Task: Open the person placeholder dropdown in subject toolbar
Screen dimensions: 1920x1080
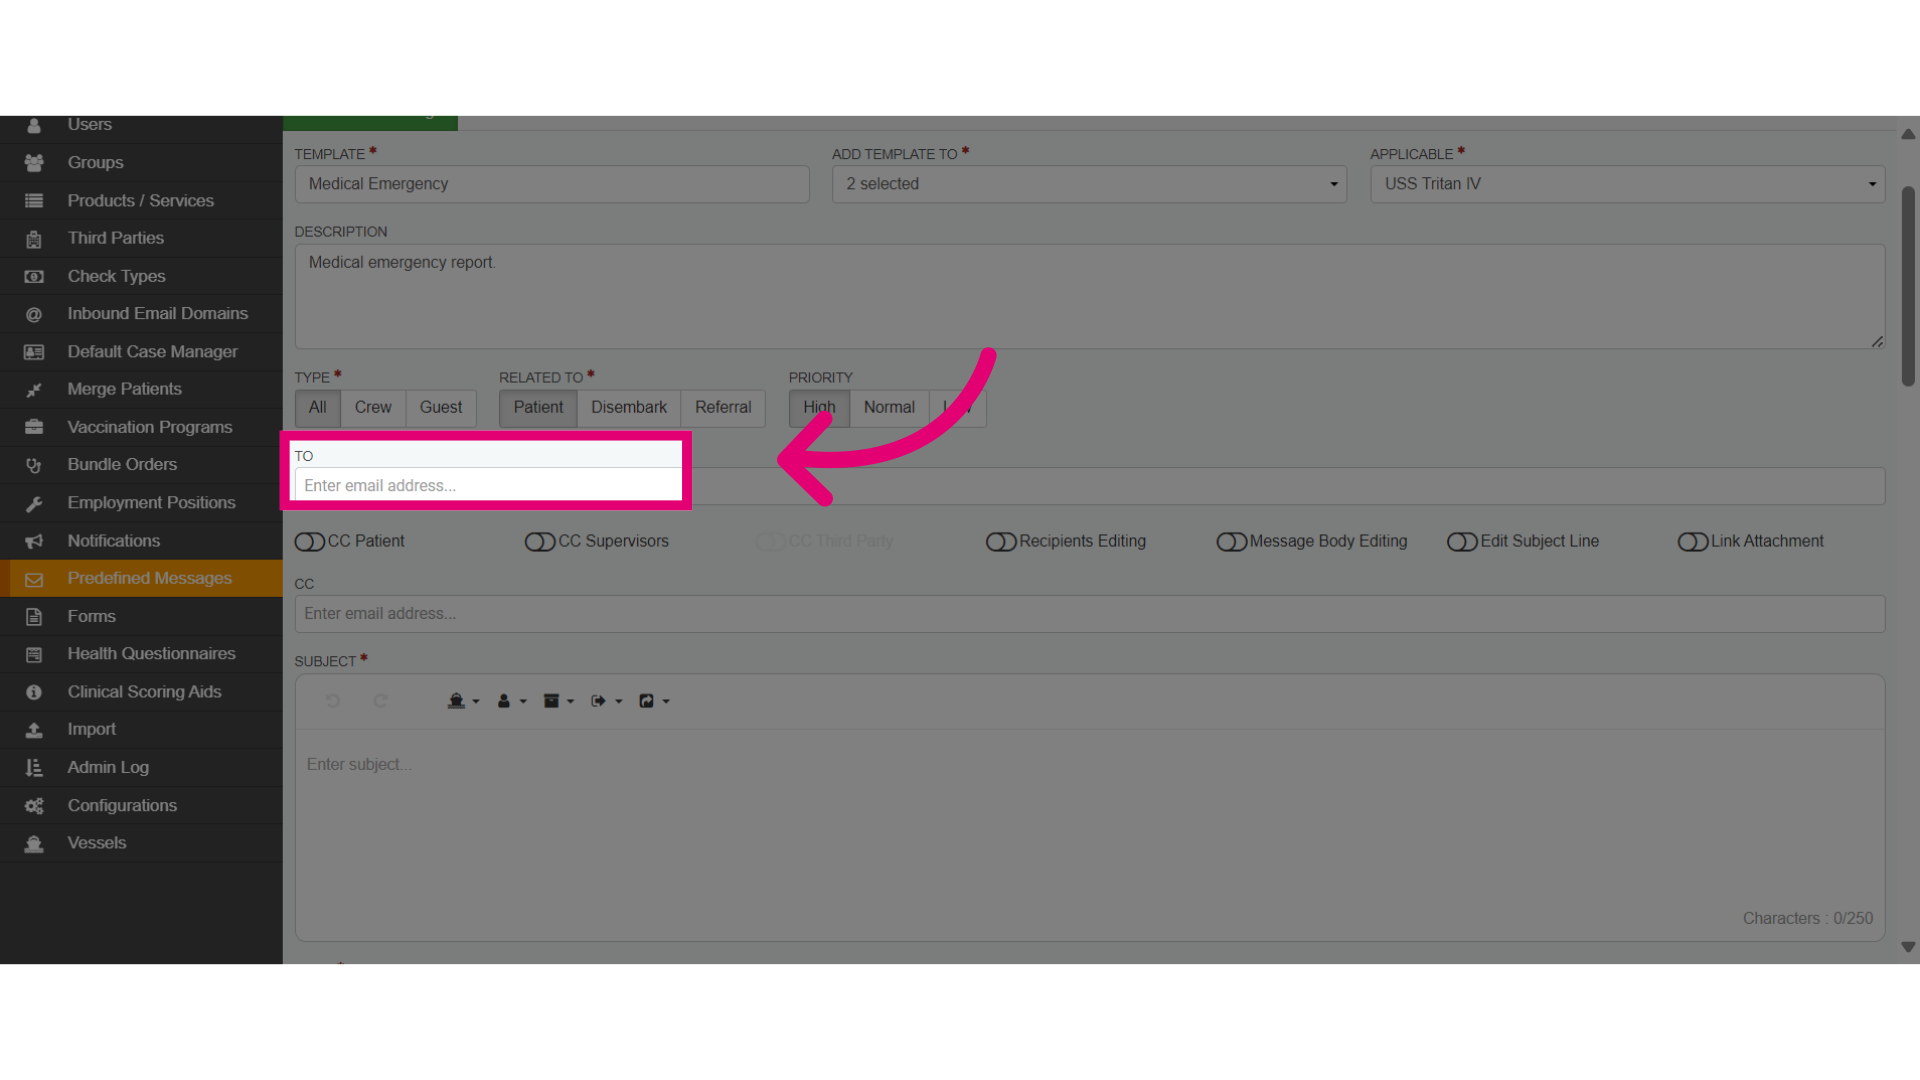Action: click(x=511, y=701)
